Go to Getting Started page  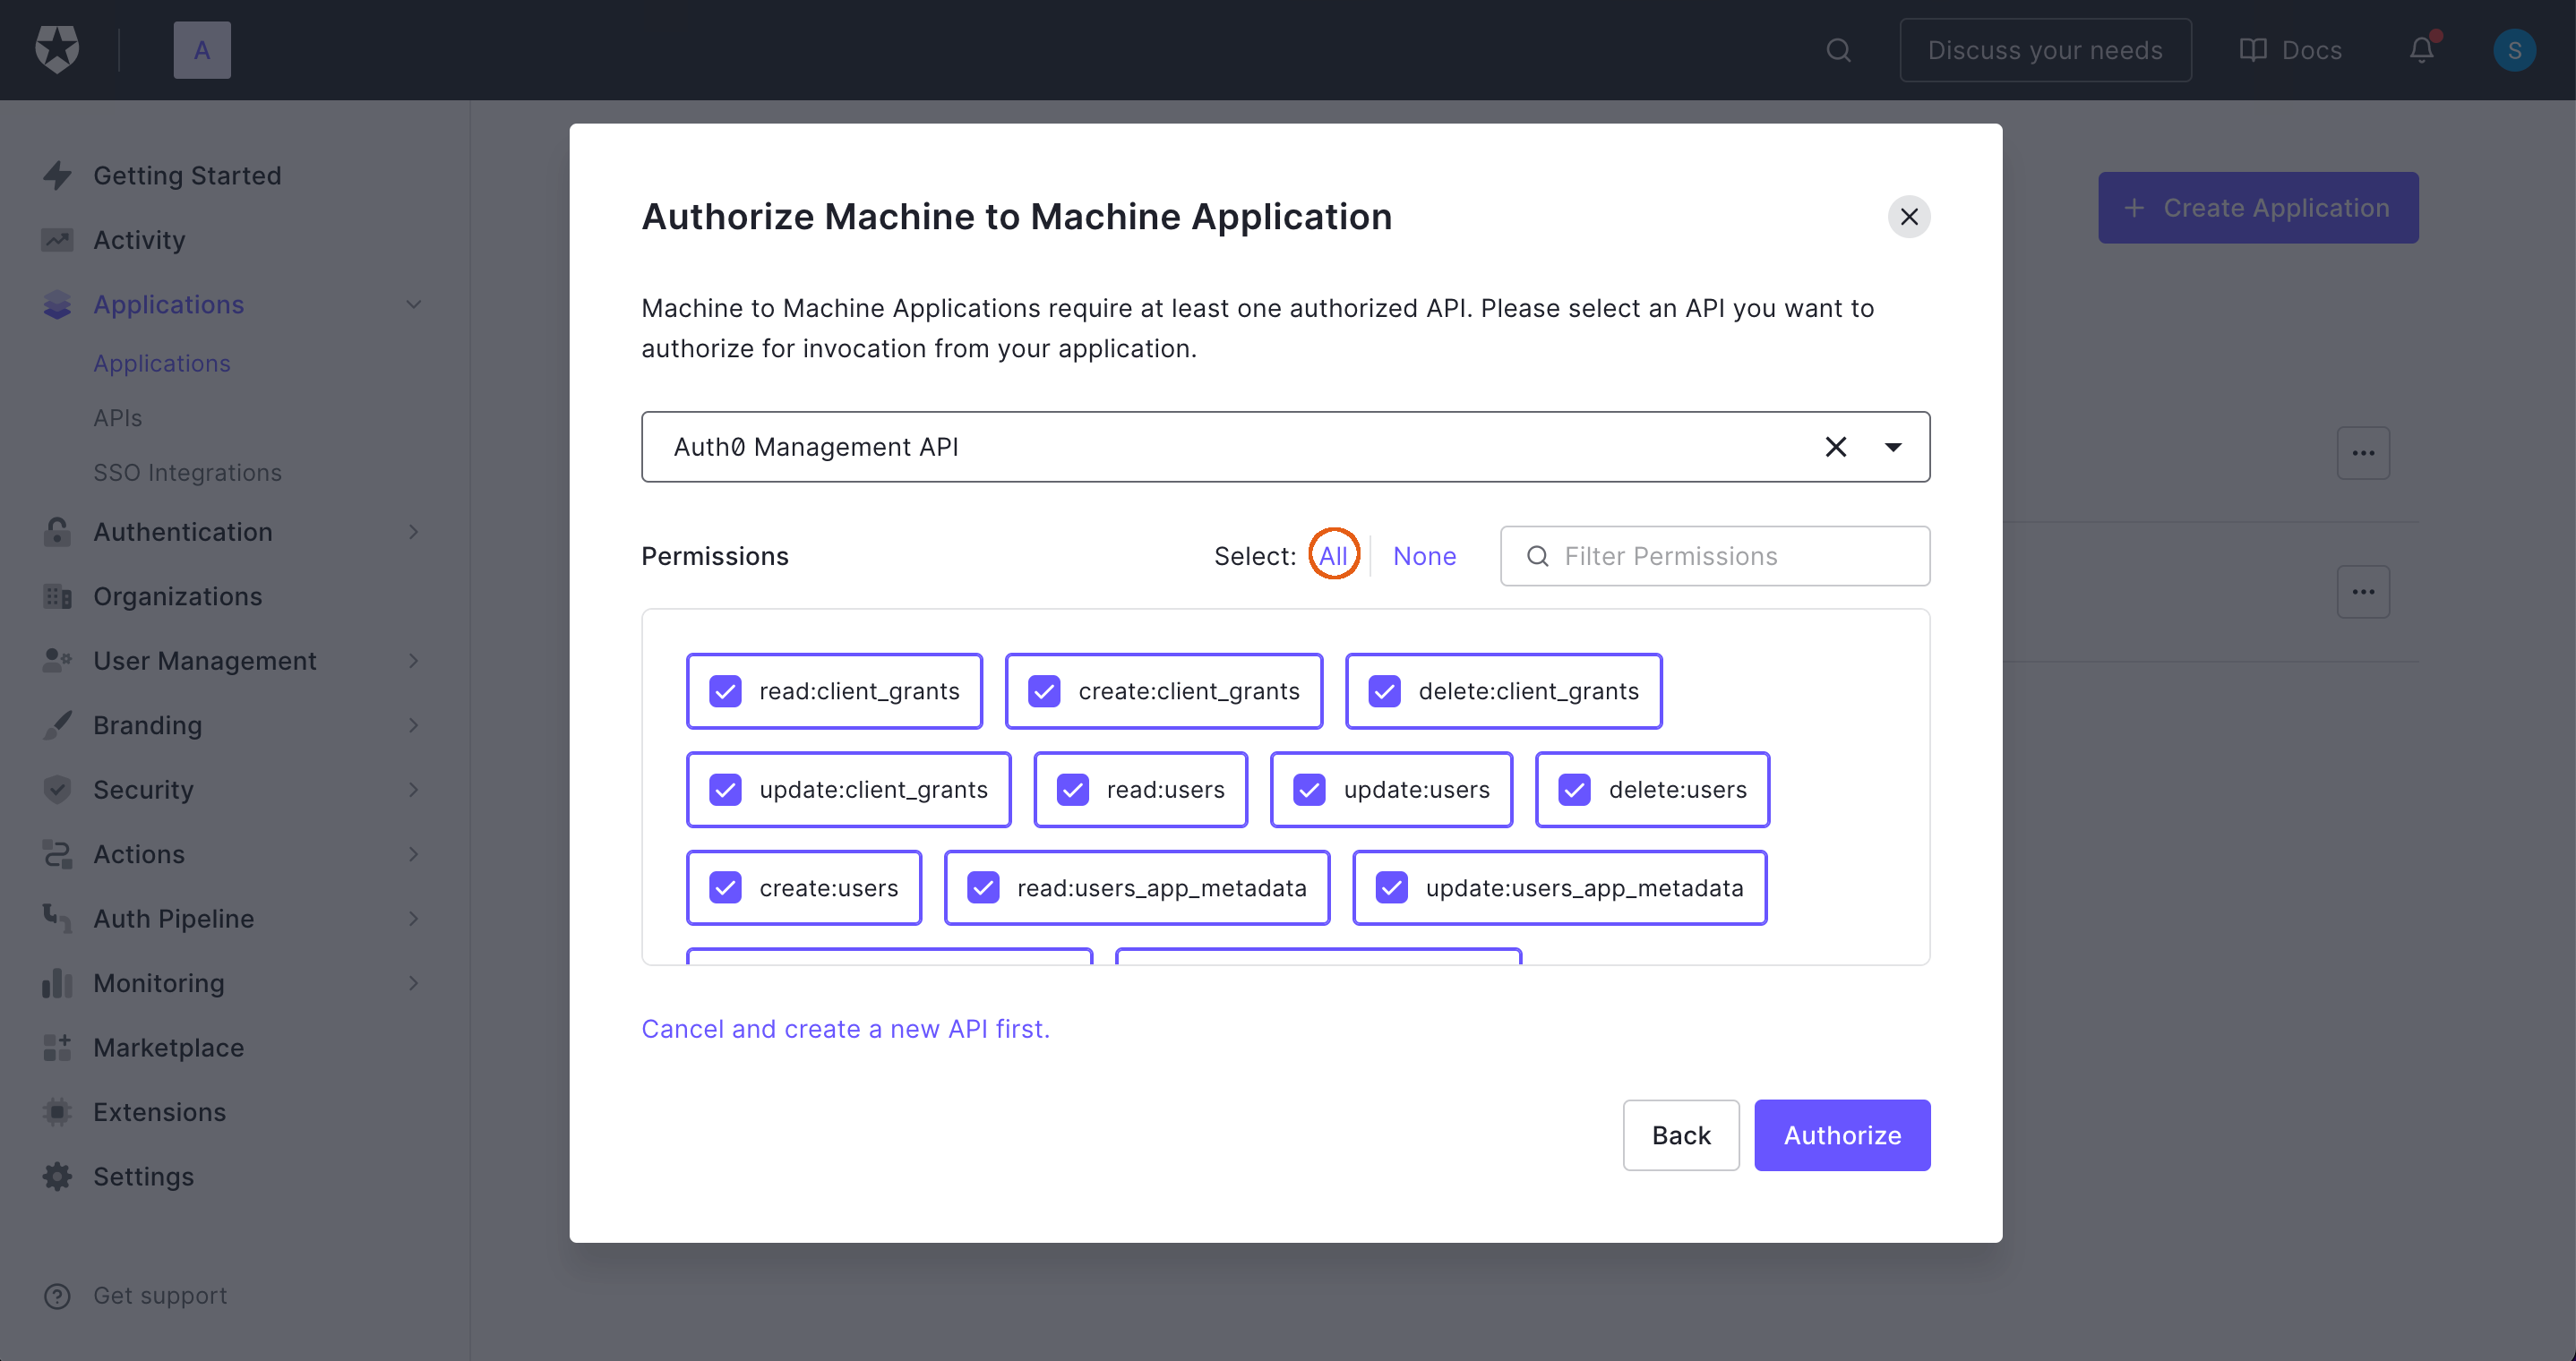point(187,175)
